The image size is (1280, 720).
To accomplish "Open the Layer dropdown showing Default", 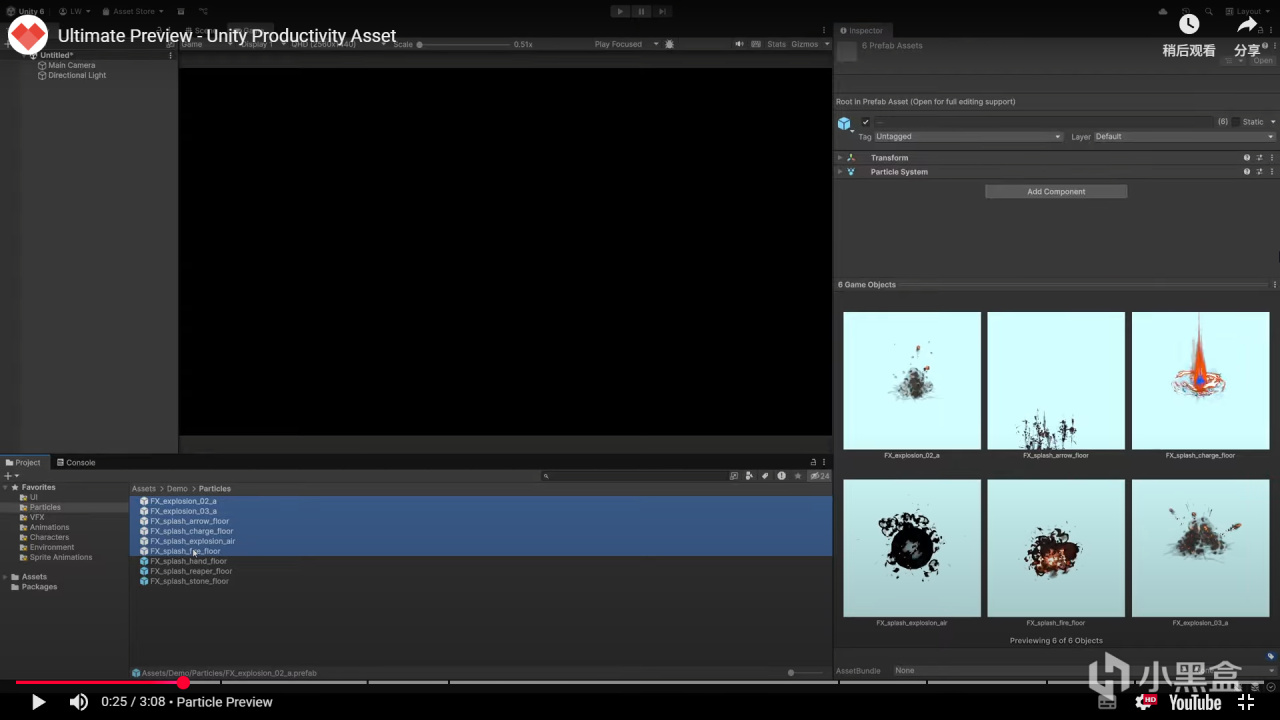I will tap(1184, 137).
